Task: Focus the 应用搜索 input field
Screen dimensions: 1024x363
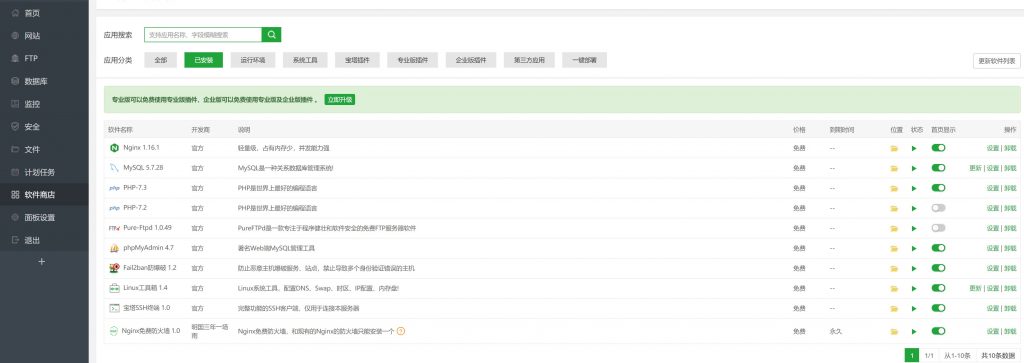Action: point(203,35)
